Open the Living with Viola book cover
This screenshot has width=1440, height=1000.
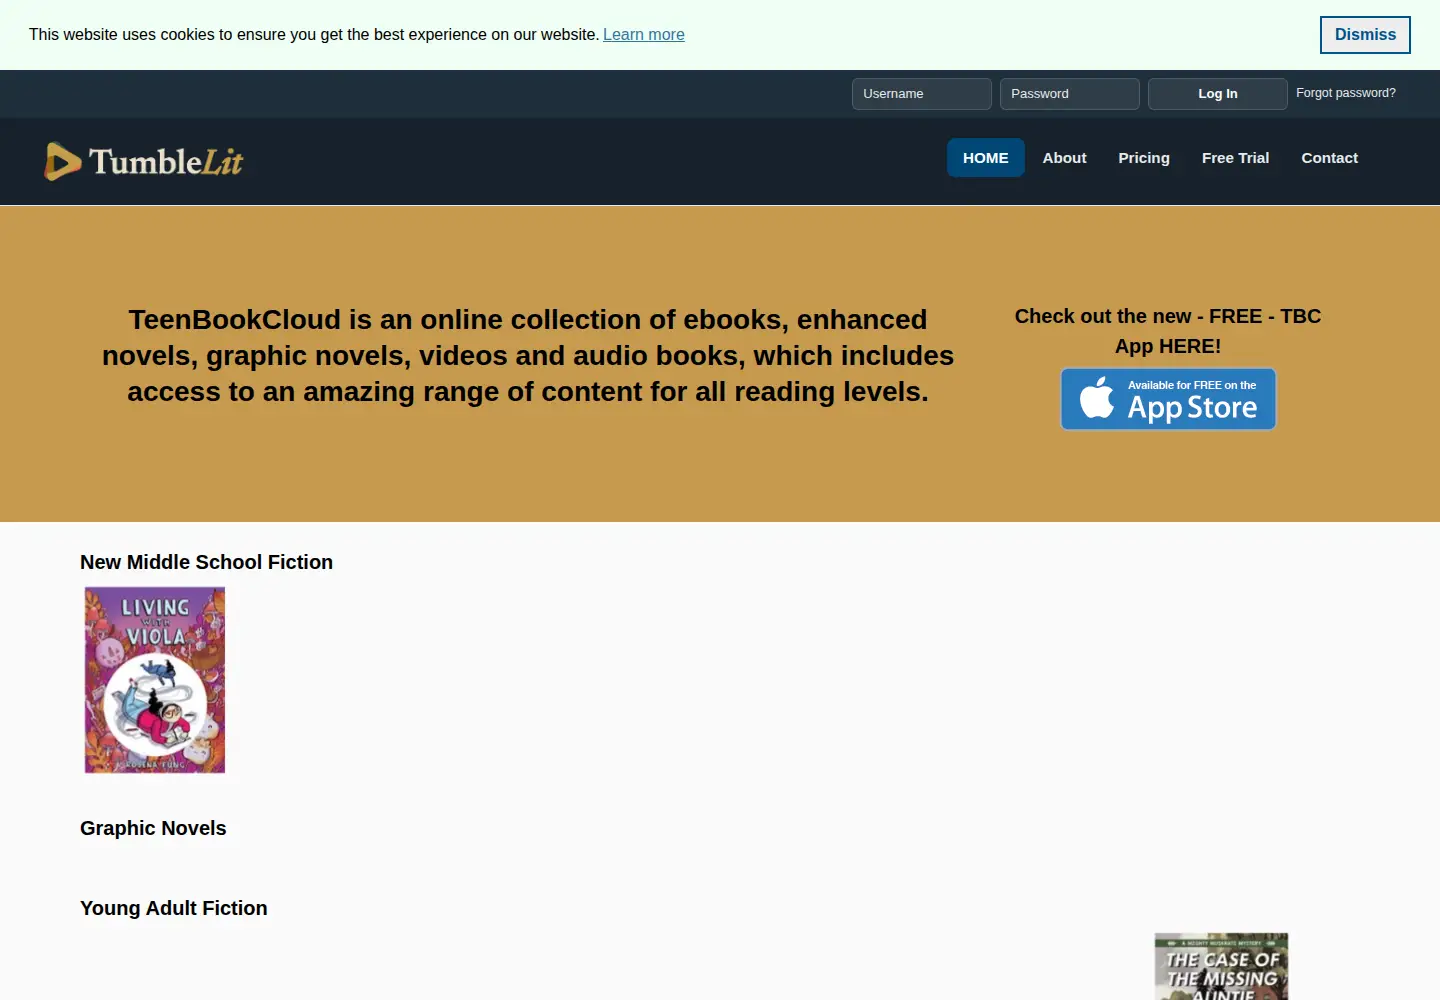155,680
